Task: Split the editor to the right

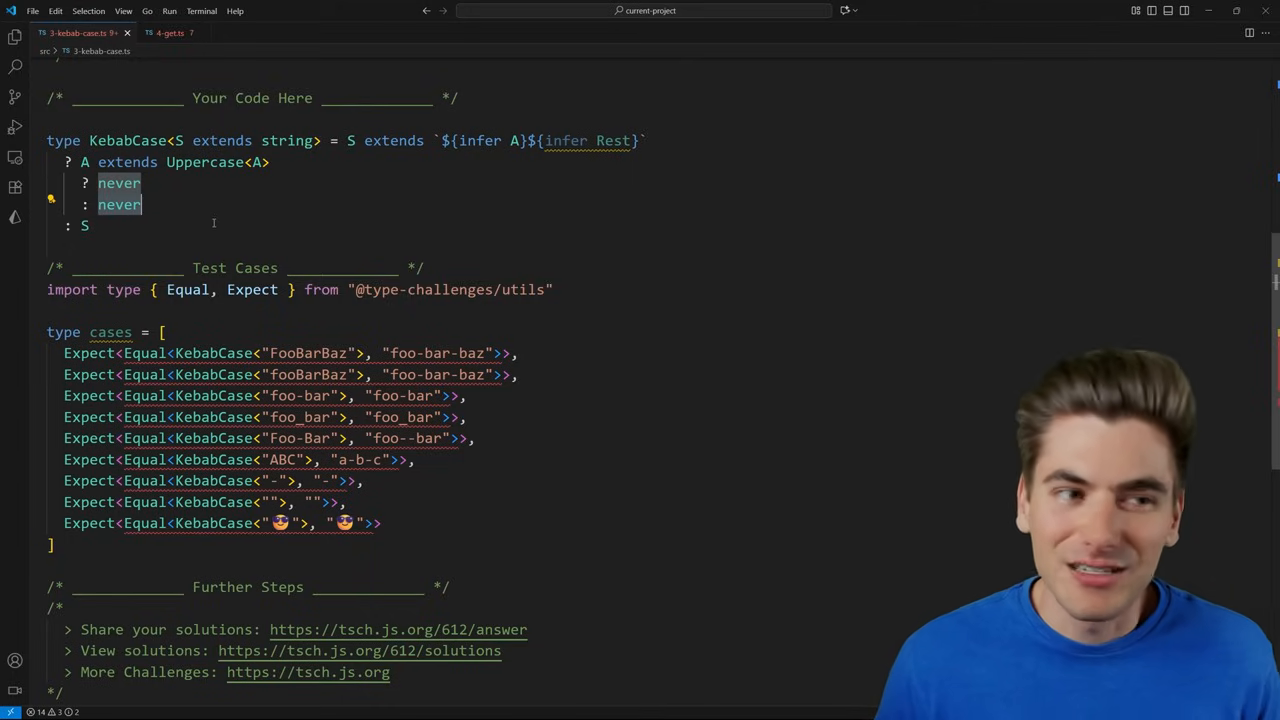Action: [x=1249, y=33]
